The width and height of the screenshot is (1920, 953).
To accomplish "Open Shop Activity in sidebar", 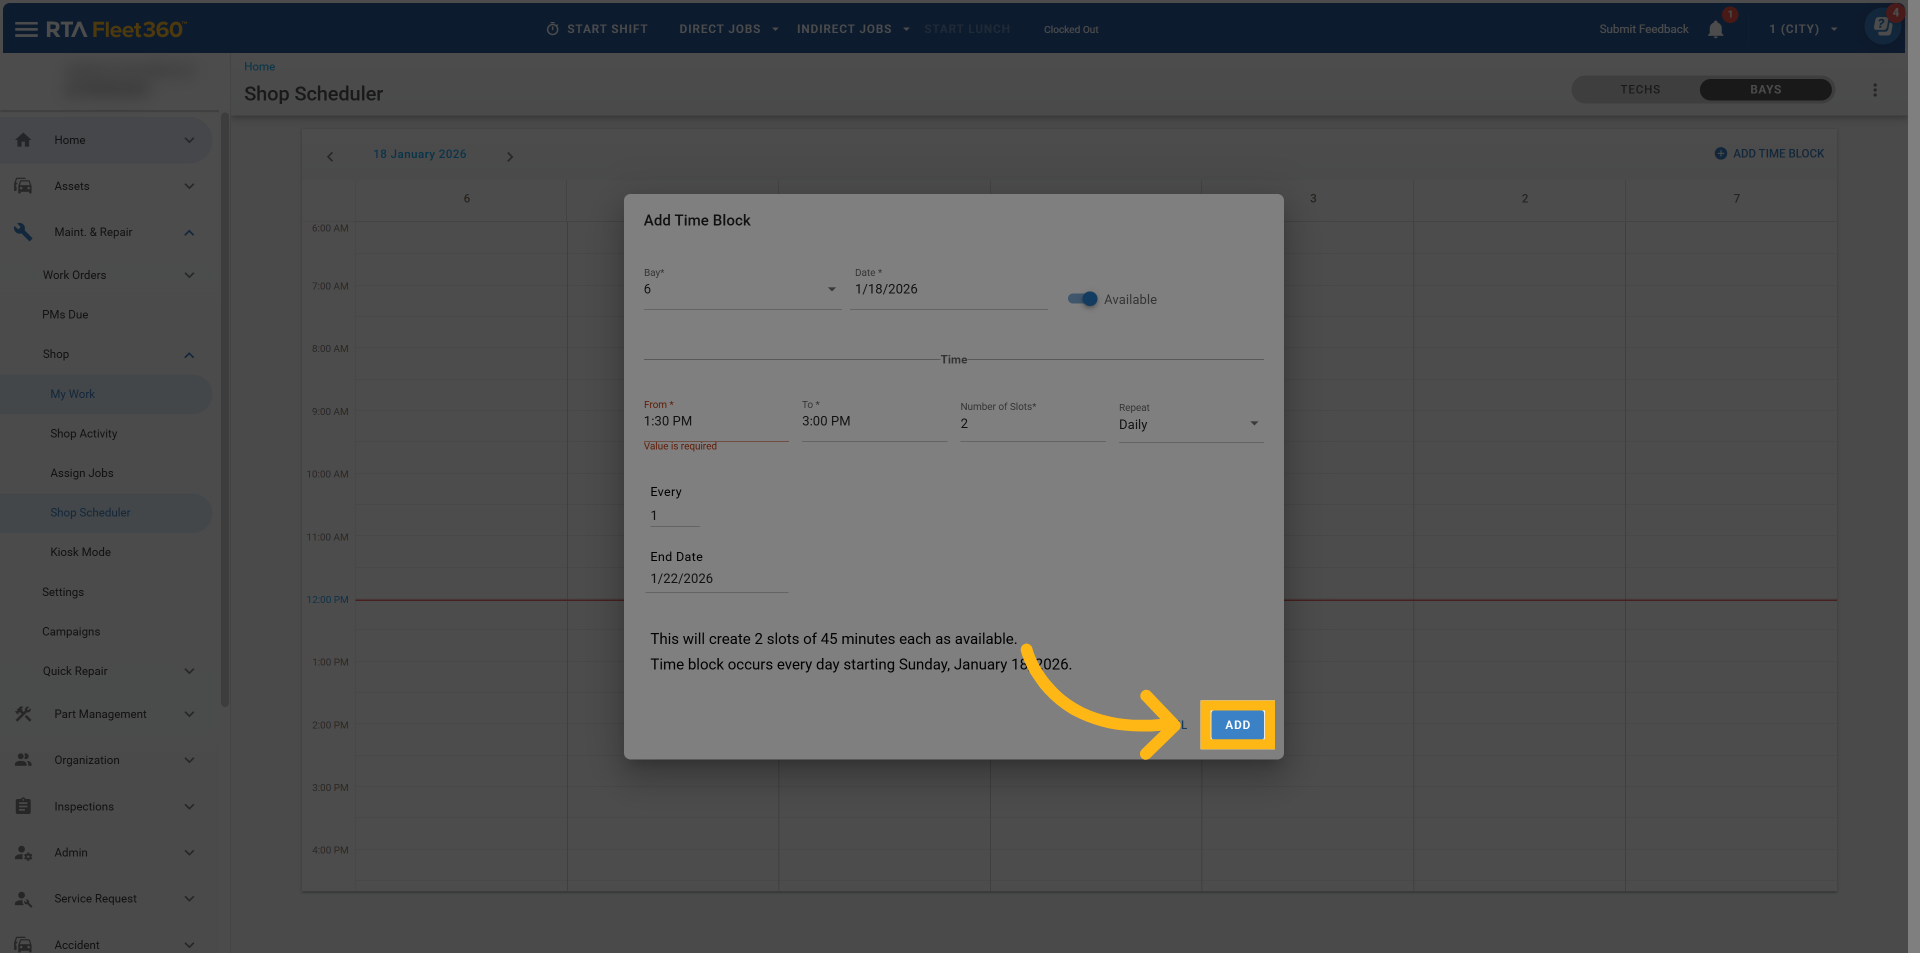I will pos(84,434).
